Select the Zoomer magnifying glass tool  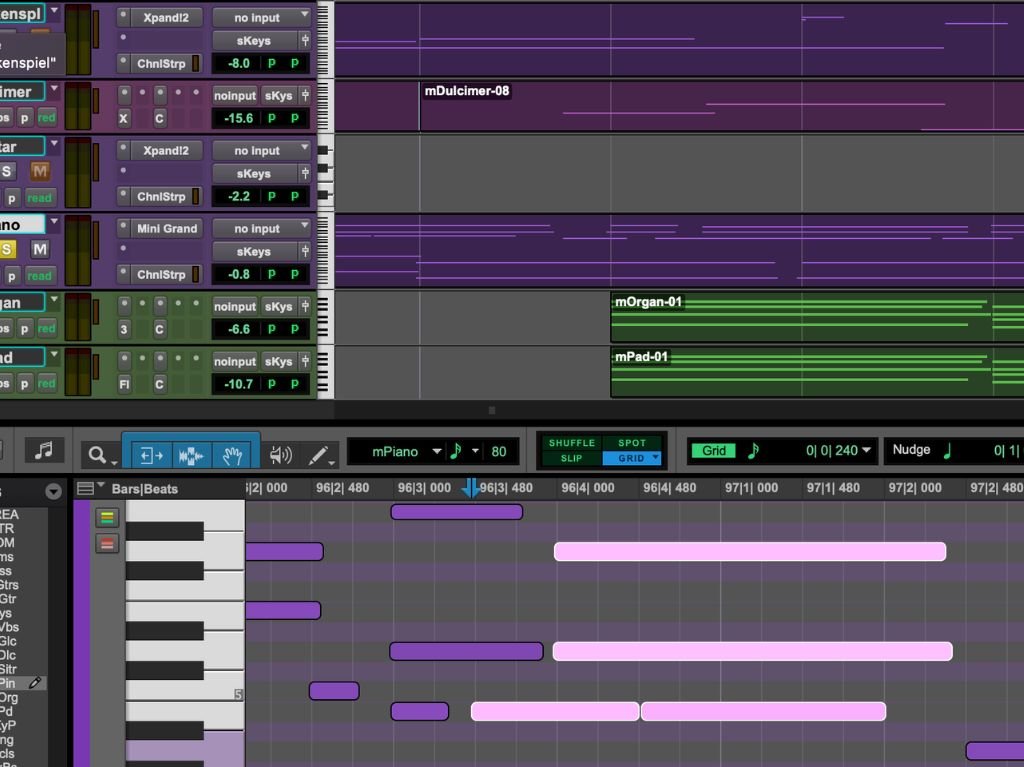click(x=97, y=455)
